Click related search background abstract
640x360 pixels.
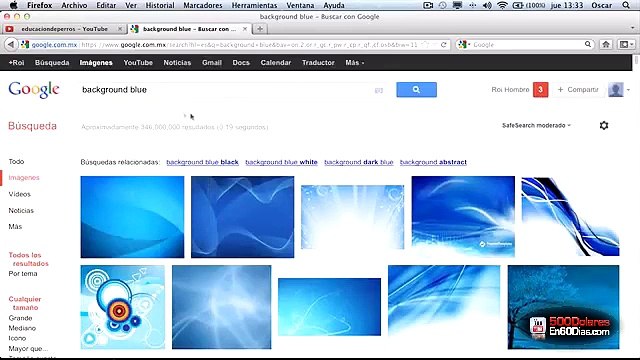click(x=433, y=162)
